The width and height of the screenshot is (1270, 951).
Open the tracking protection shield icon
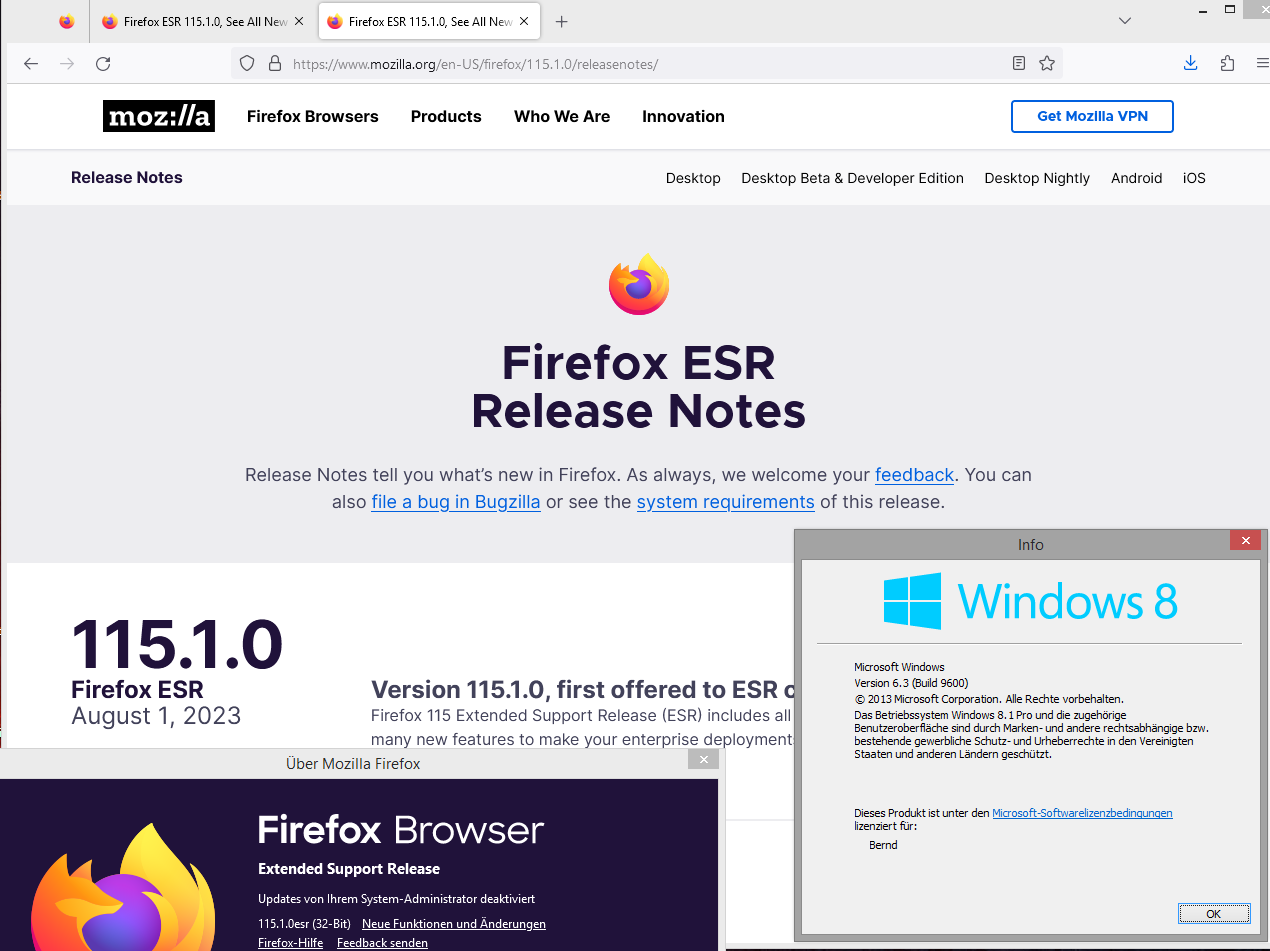pos(247,63)
